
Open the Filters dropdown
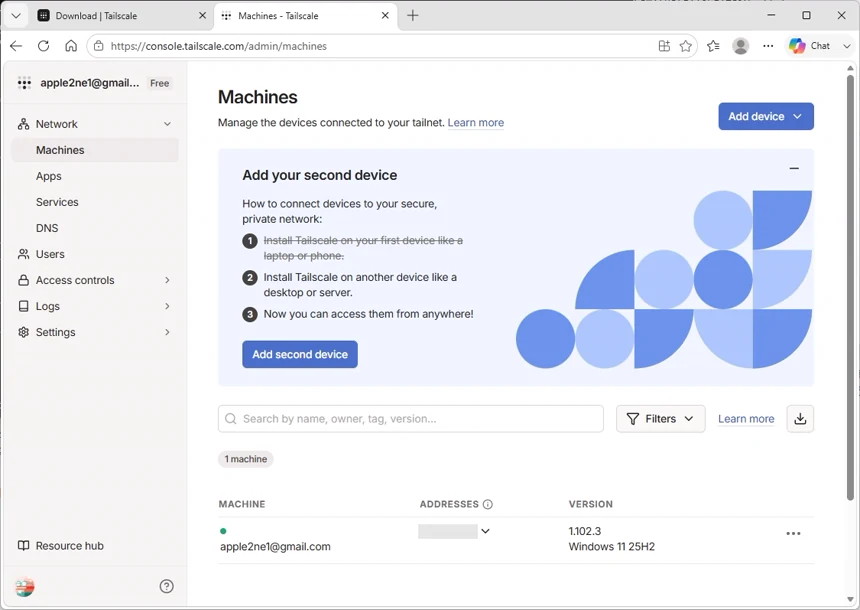point(660,419)
